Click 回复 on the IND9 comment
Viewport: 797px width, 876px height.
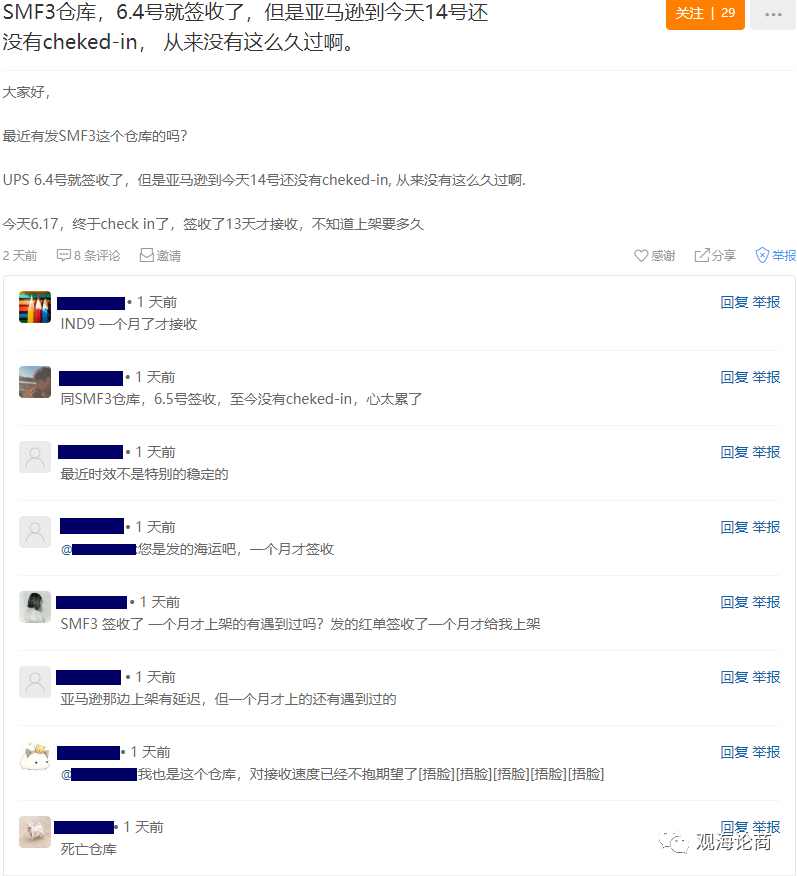click(734, 302)
